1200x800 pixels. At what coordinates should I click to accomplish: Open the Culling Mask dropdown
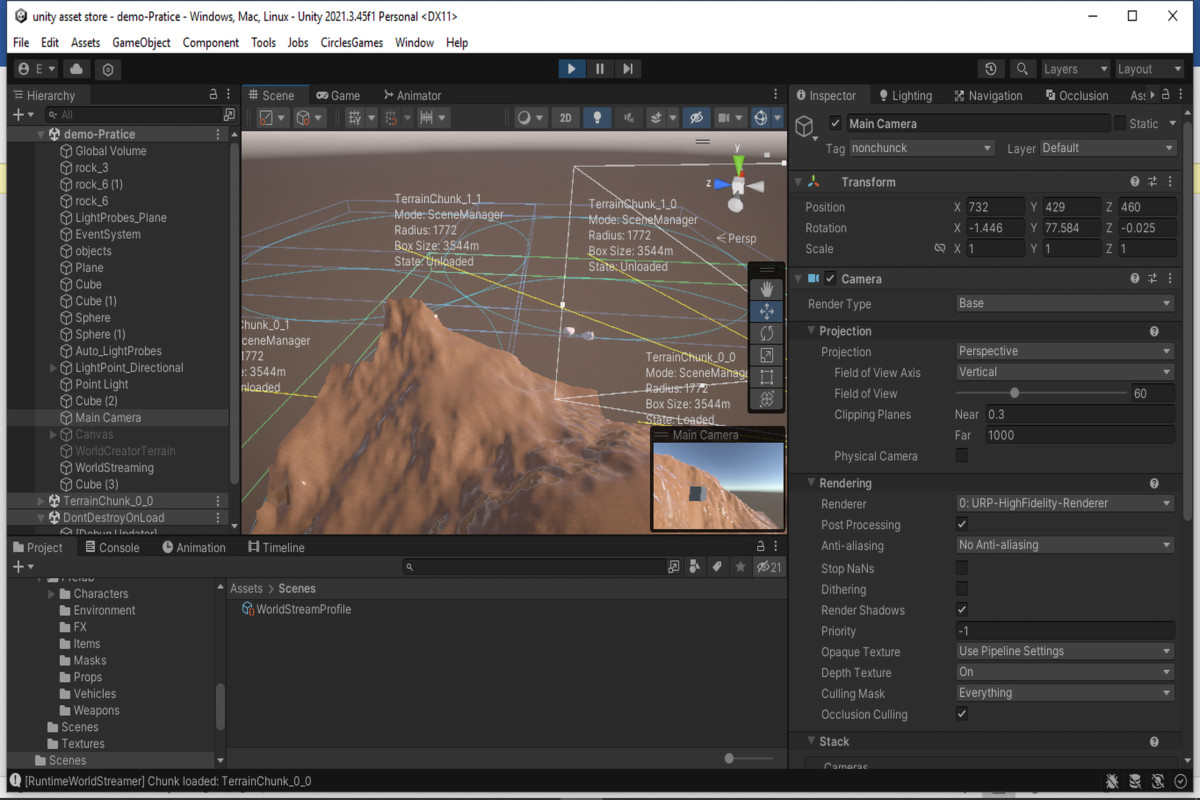tap(1065, 693)
